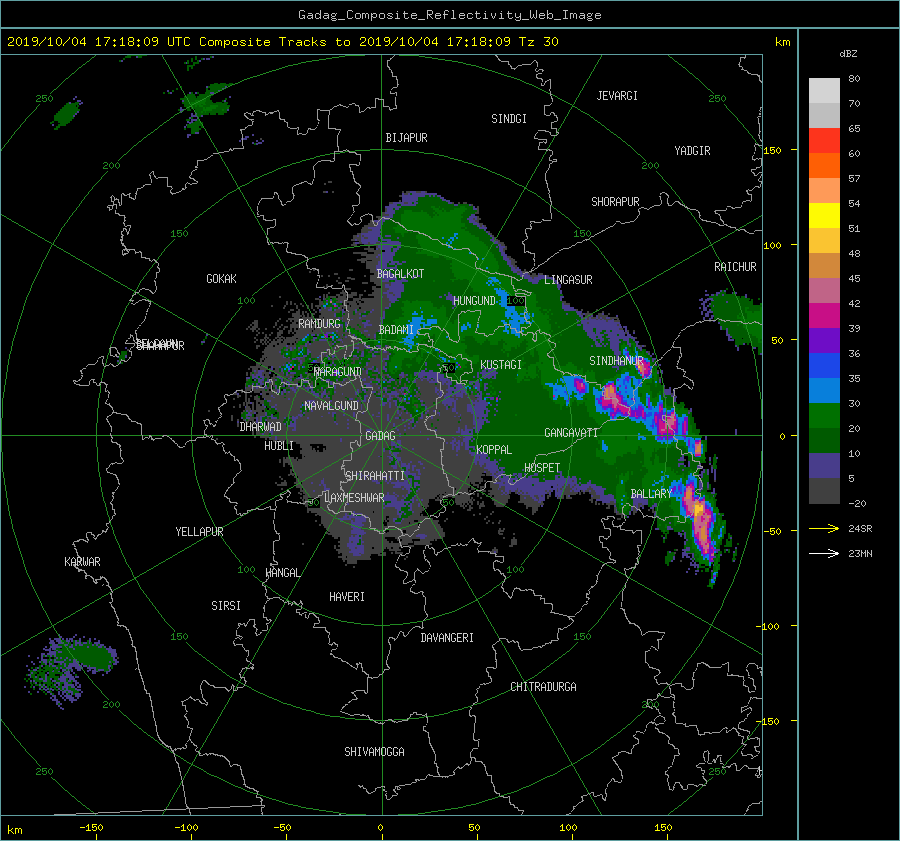Click the YELLAPUR label
Image resolution: width=900 pixels, height=841 pixels.
[x=199, y=532]
